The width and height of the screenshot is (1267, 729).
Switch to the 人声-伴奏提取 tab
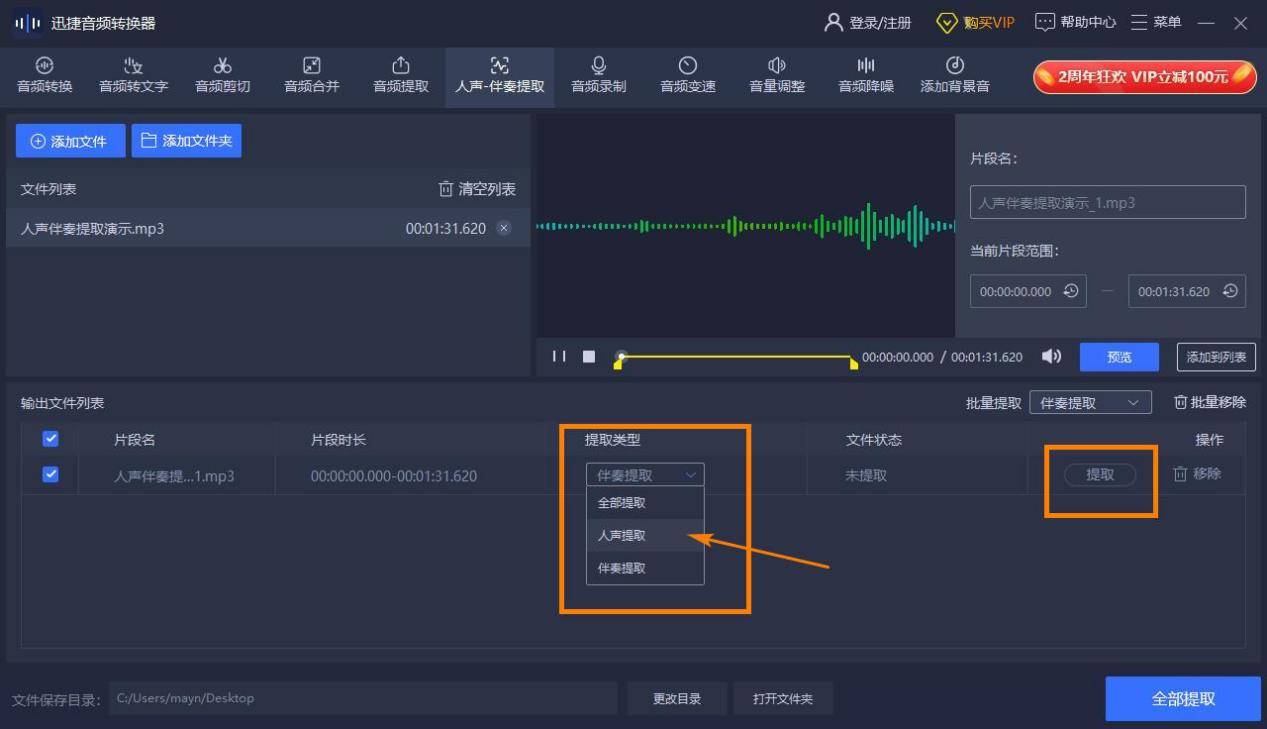[500, 76]
